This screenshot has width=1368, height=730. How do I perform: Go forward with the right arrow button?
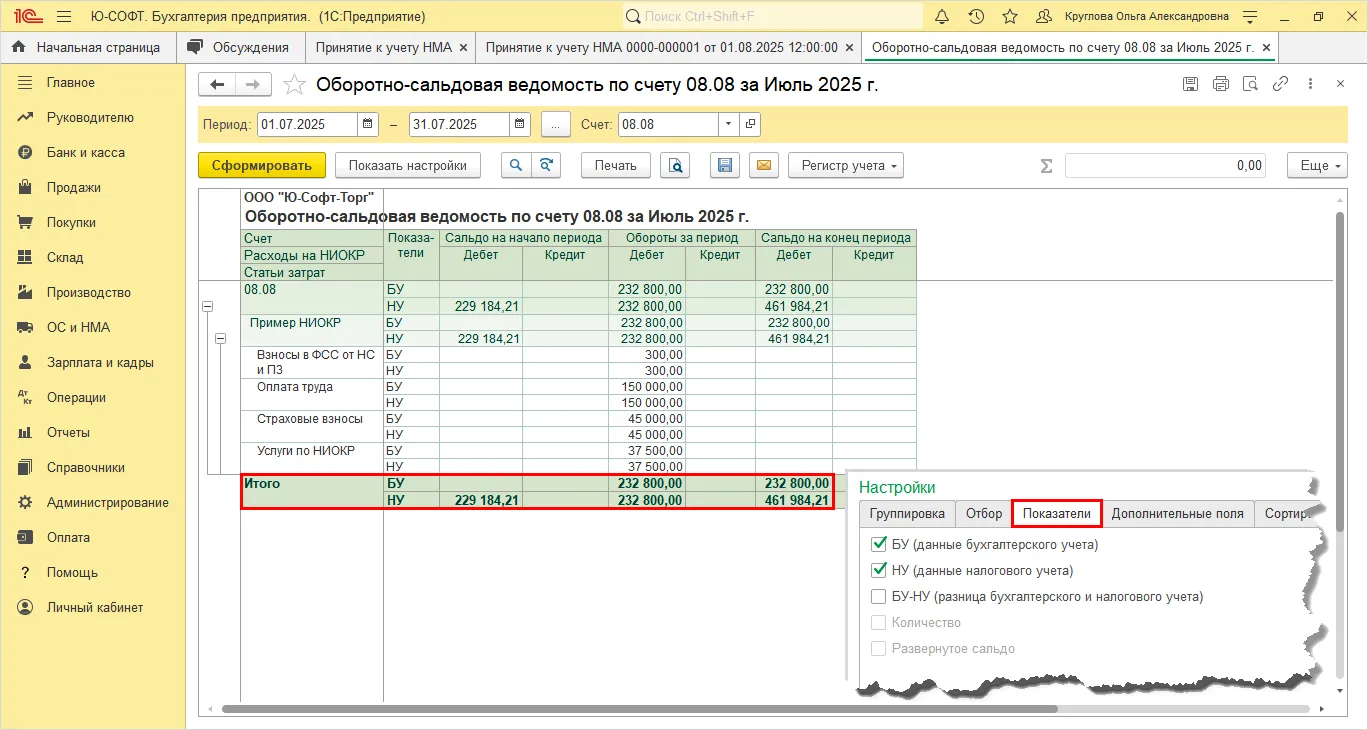coord(253,85)
